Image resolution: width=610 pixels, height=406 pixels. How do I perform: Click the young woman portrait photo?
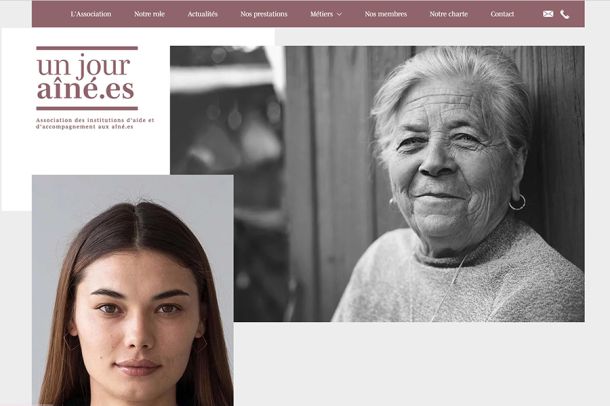[133, 290]
